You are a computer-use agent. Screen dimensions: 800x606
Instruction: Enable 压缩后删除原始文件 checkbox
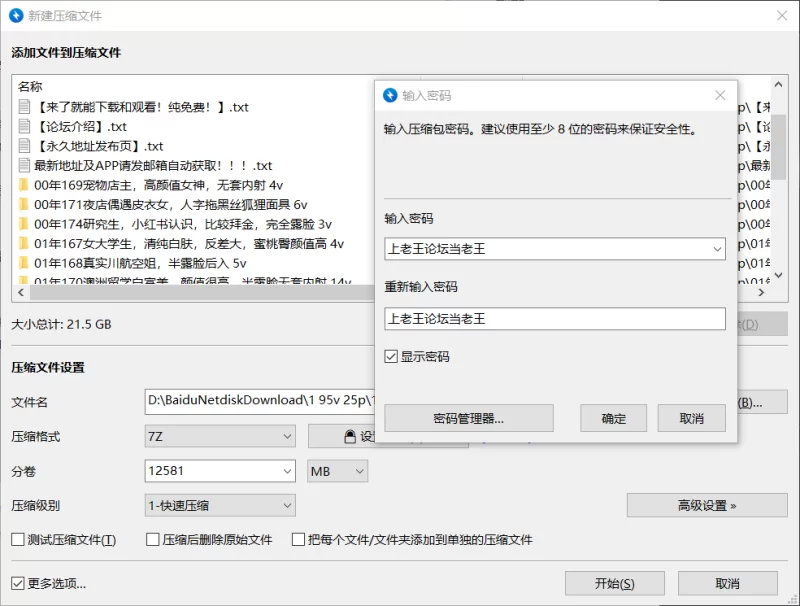[x=153, y=539]
